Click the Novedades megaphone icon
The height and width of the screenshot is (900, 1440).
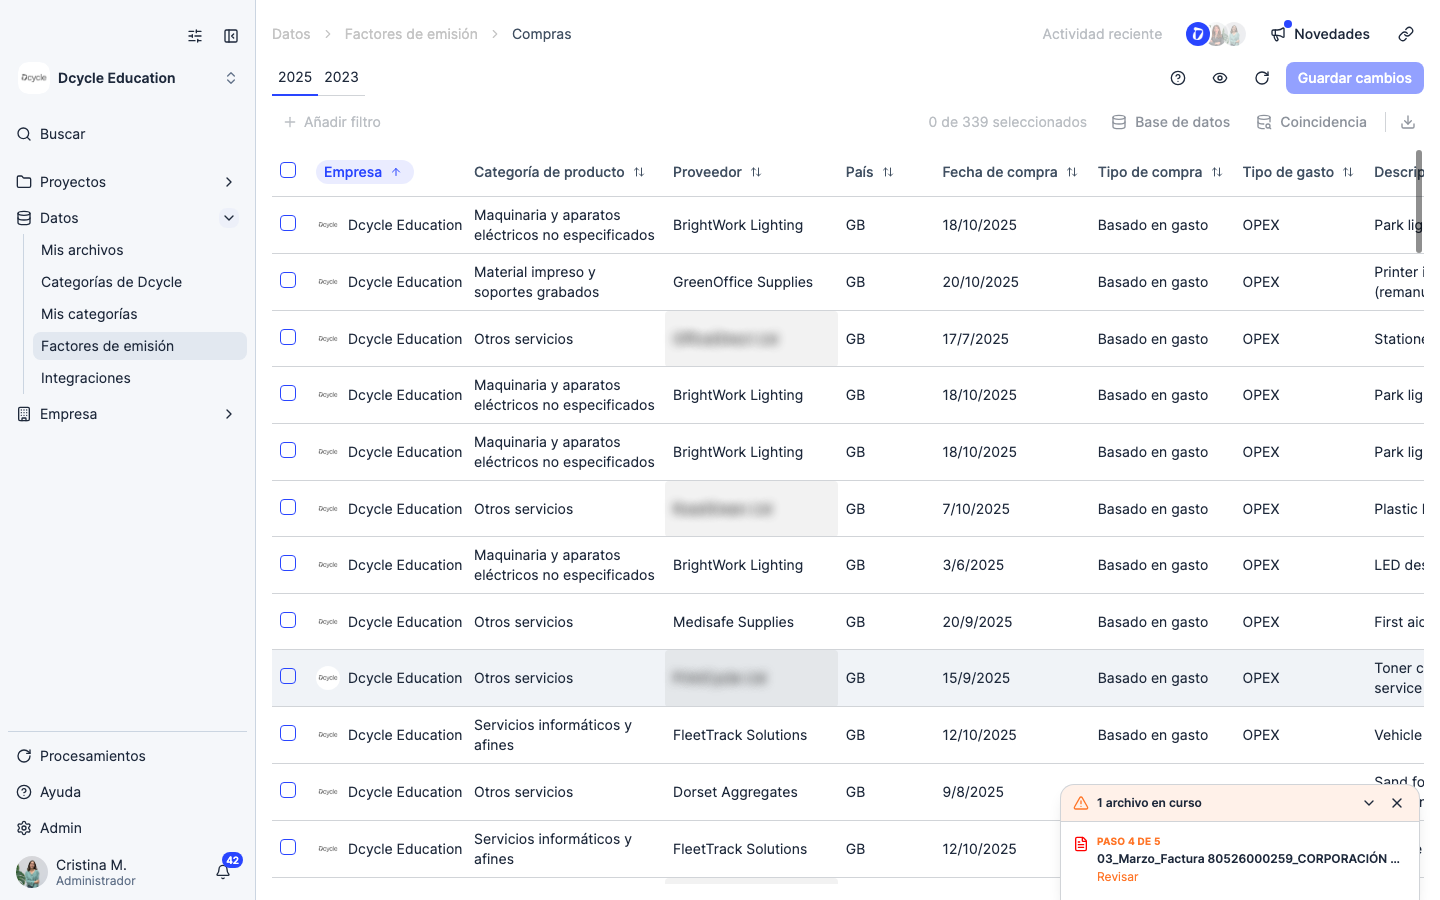click(x=1278, y=34)
